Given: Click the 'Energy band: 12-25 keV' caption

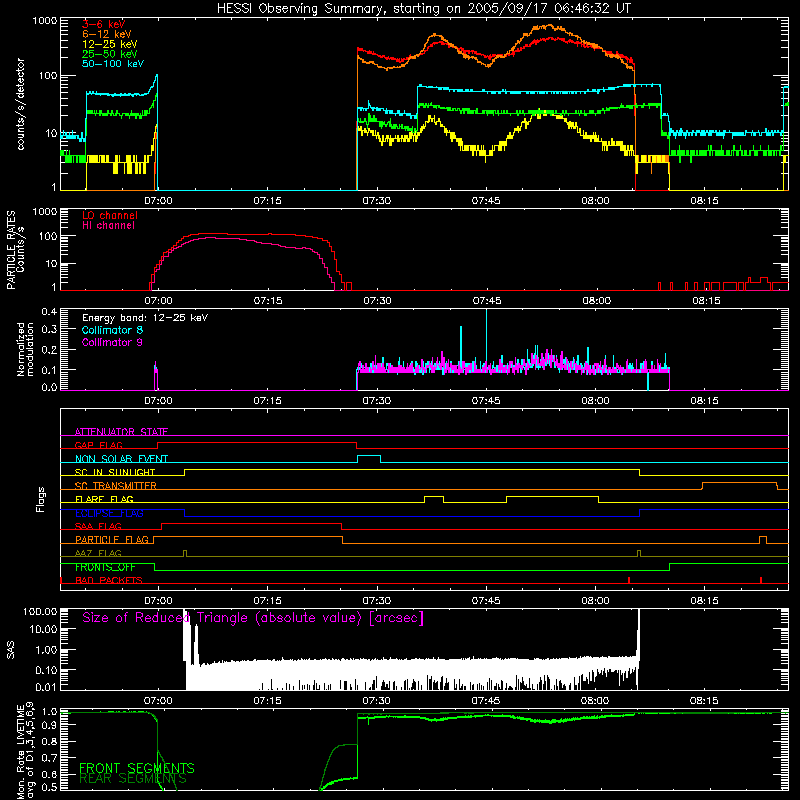Looking at the screenshot, I should [145, 318].
